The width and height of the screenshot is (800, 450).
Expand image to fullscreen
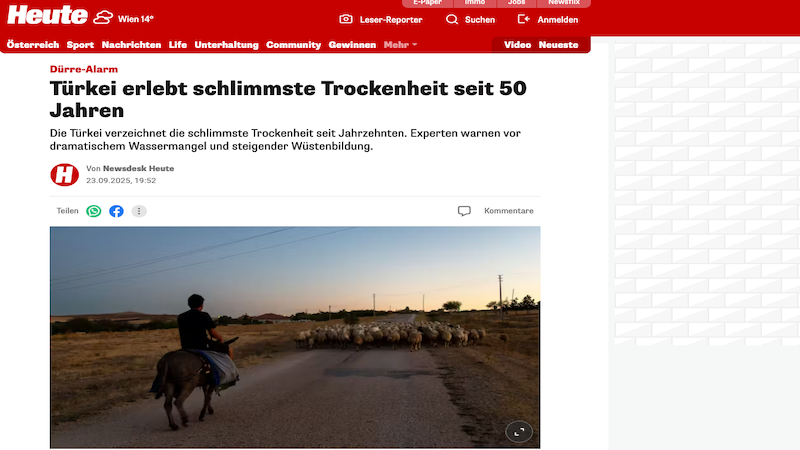click(519, 432)
